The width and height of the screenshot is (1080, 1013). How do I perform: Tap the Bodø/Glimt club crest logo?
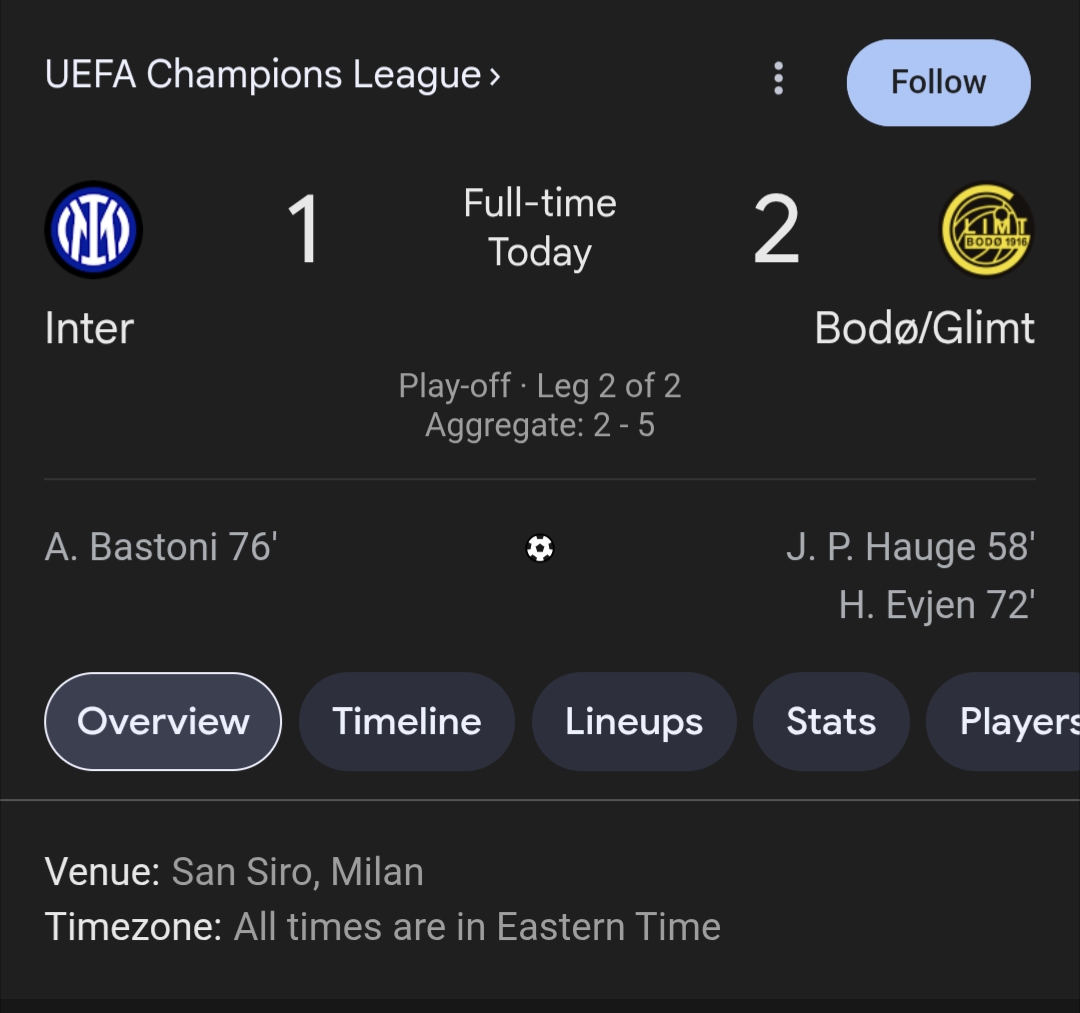[x=987, y=230]
